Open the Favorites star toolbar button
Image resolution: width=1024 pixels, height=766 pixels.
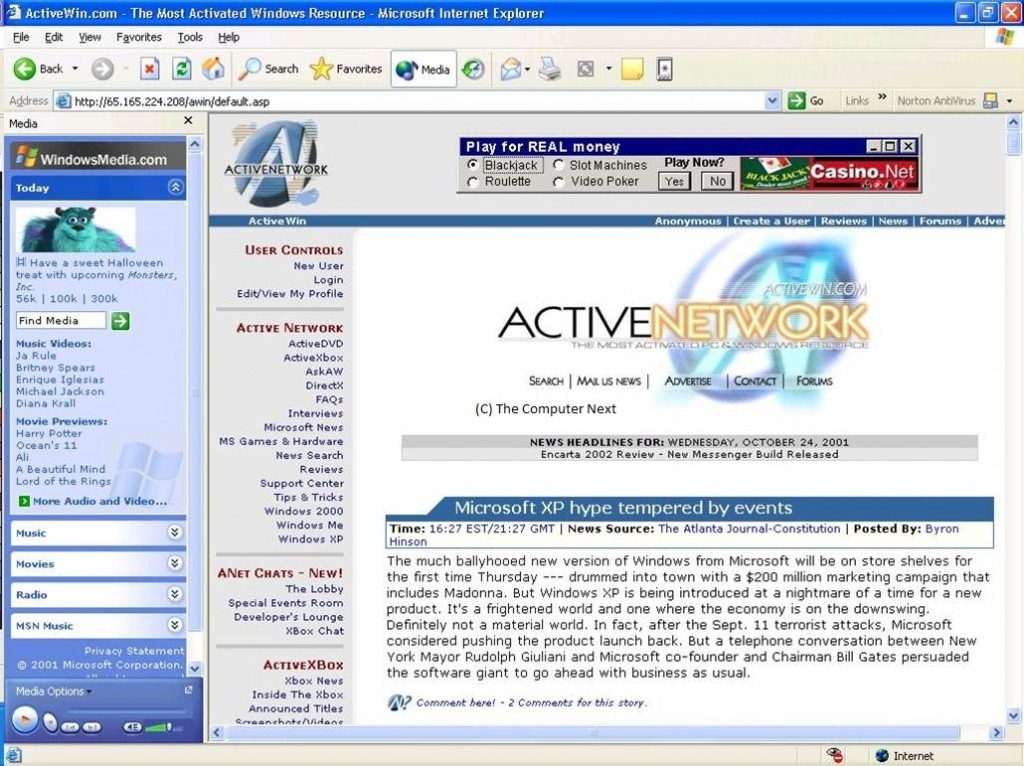[x=346, y=69]
